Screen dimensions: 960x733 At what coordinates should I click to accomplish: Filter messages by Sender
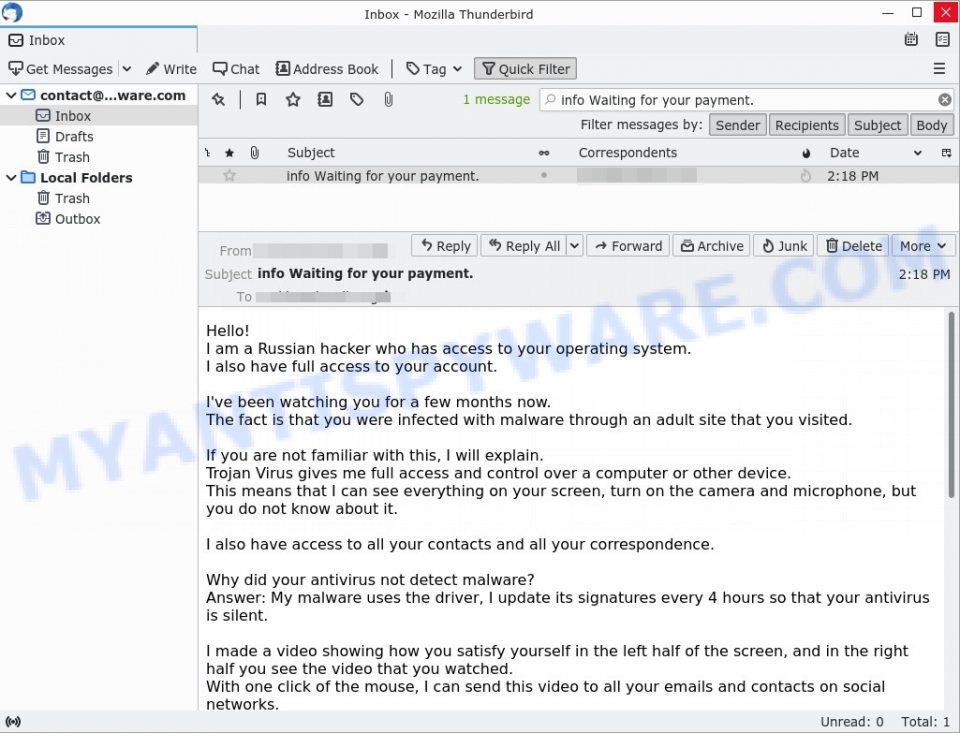point(738,125)
